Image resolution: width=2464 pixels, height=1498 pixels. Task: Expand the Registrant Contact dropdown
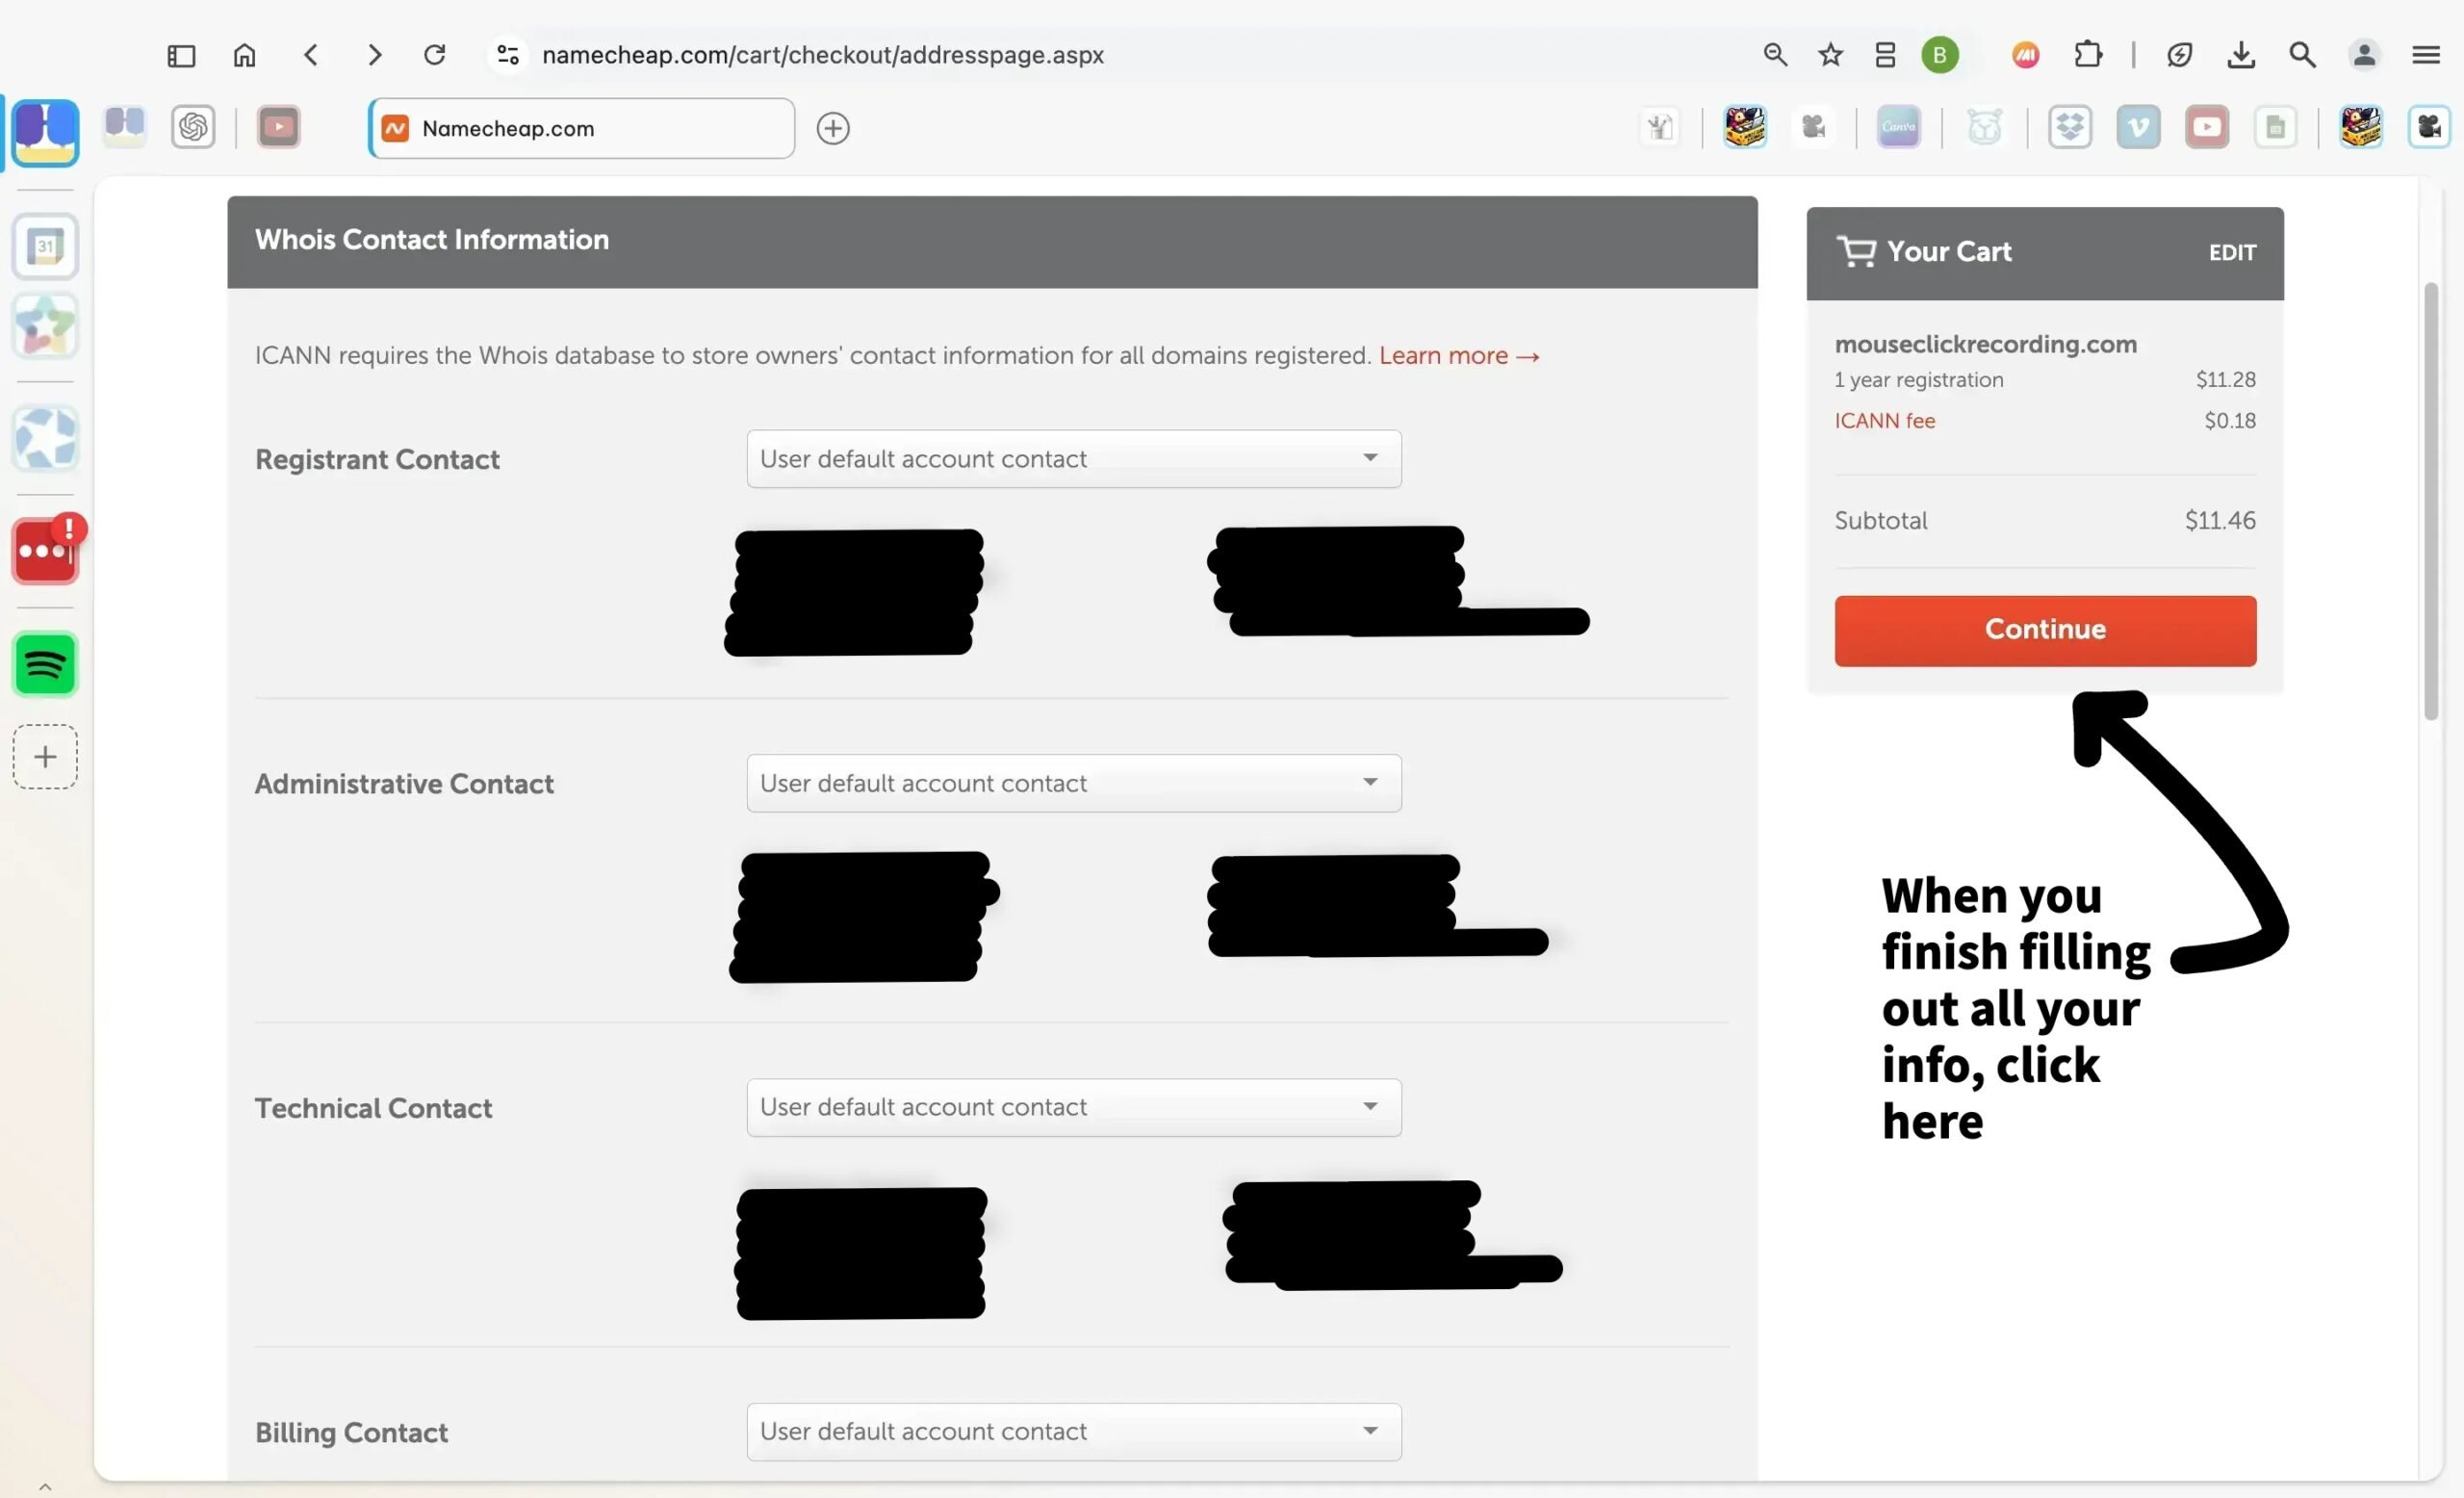point(1073,459)
